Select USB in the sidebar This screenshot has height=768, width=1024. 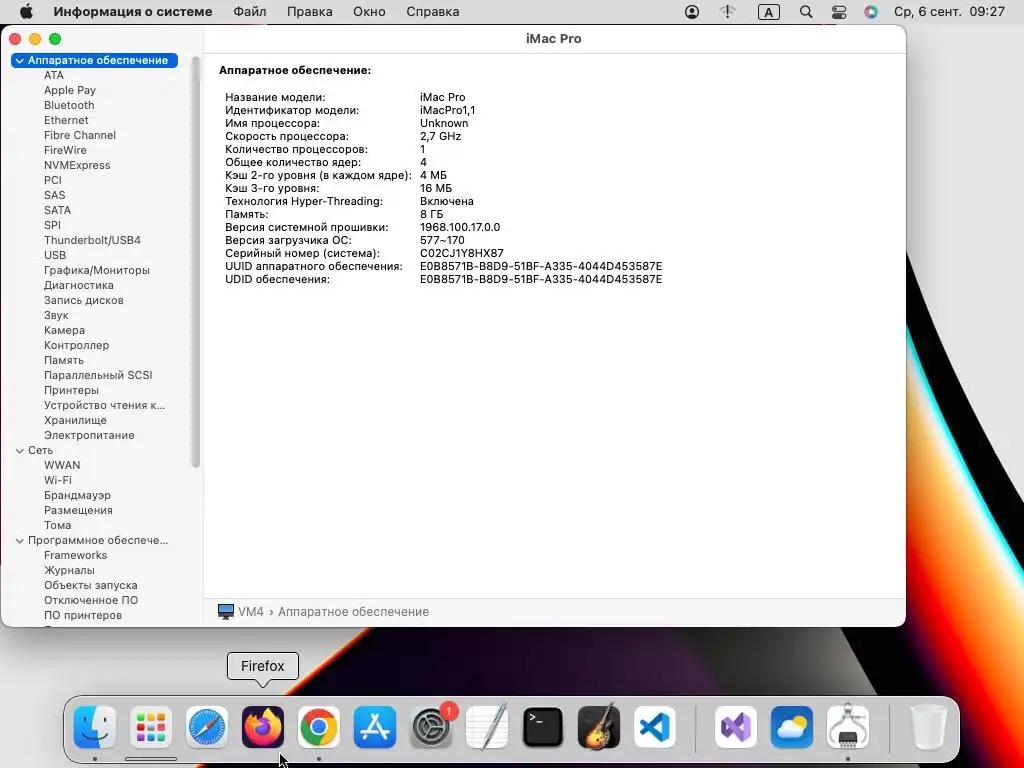click(x=55, y=255)
